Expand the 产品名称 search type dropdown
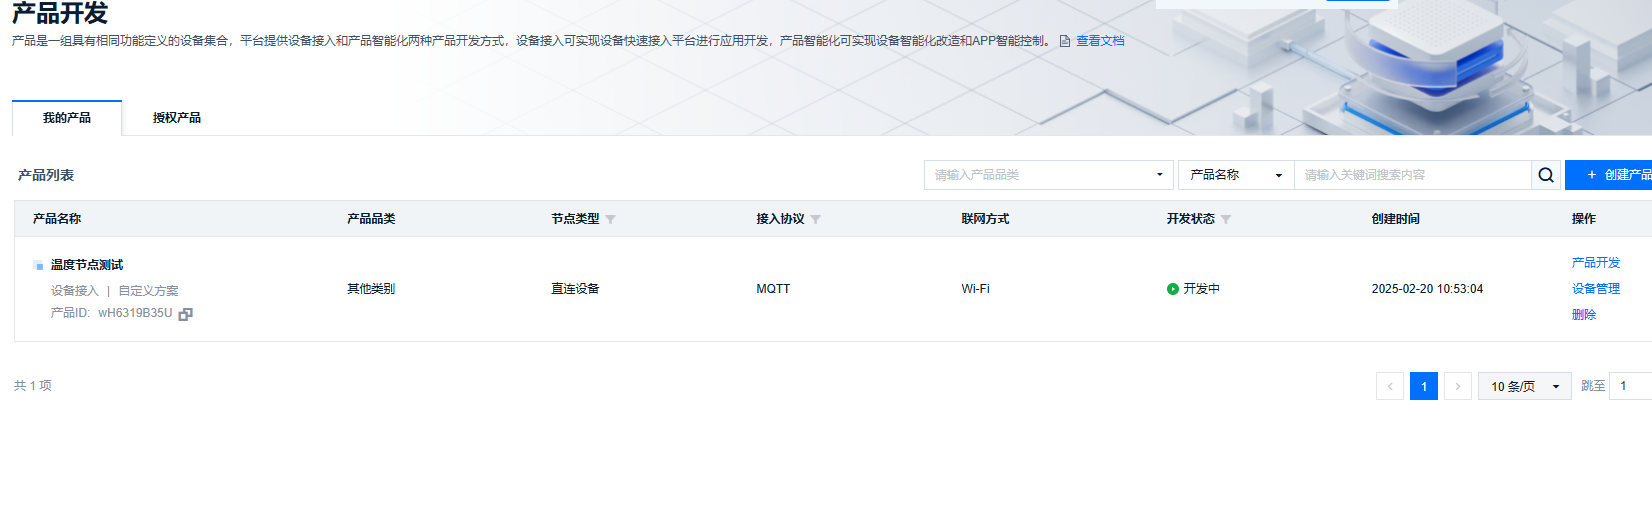The width and height of the screenshot is (1652, 515). (1235, 175)
